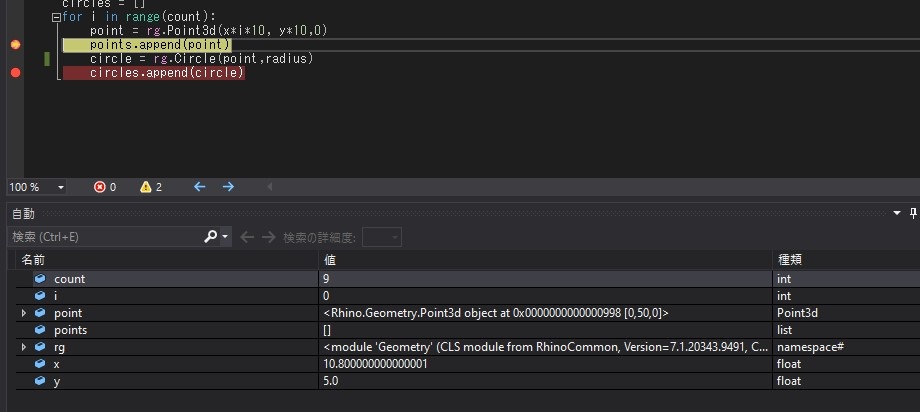Click the cube icon beside x

40,364
